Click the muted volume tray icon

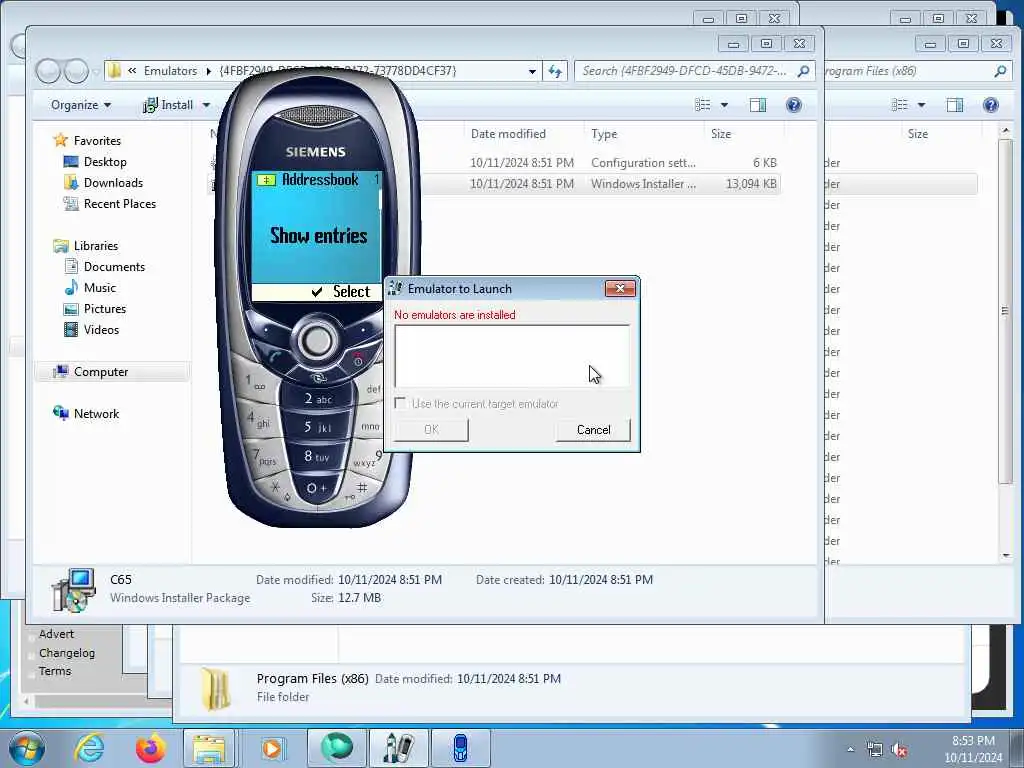tap(900, 750)
